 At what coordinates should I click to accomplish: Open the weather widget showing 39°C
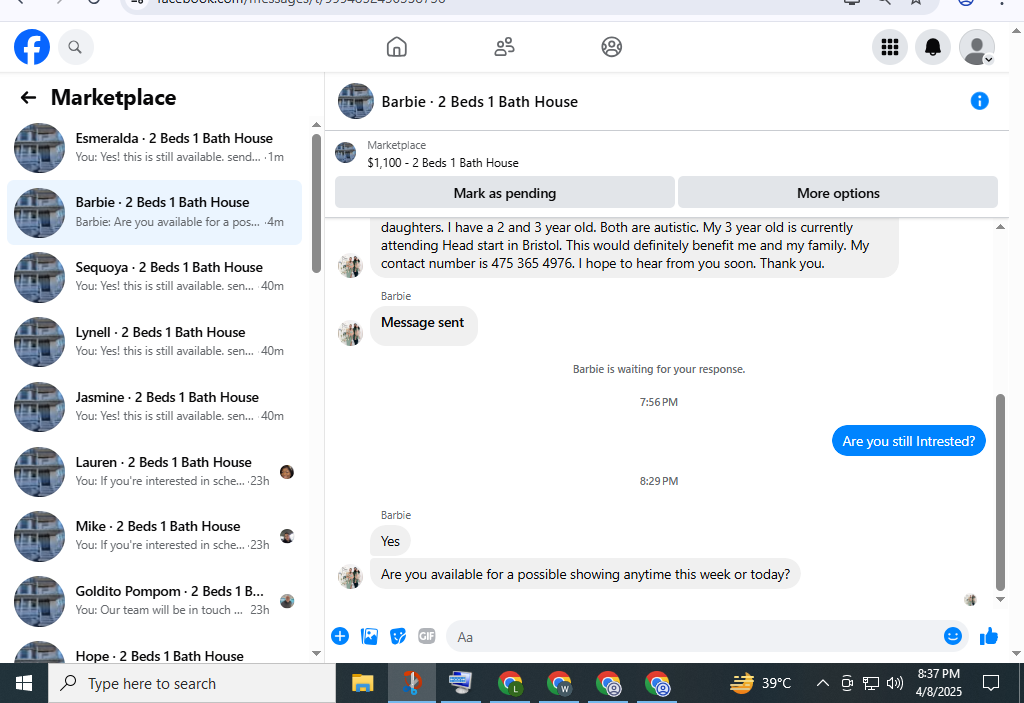(760, 683)
